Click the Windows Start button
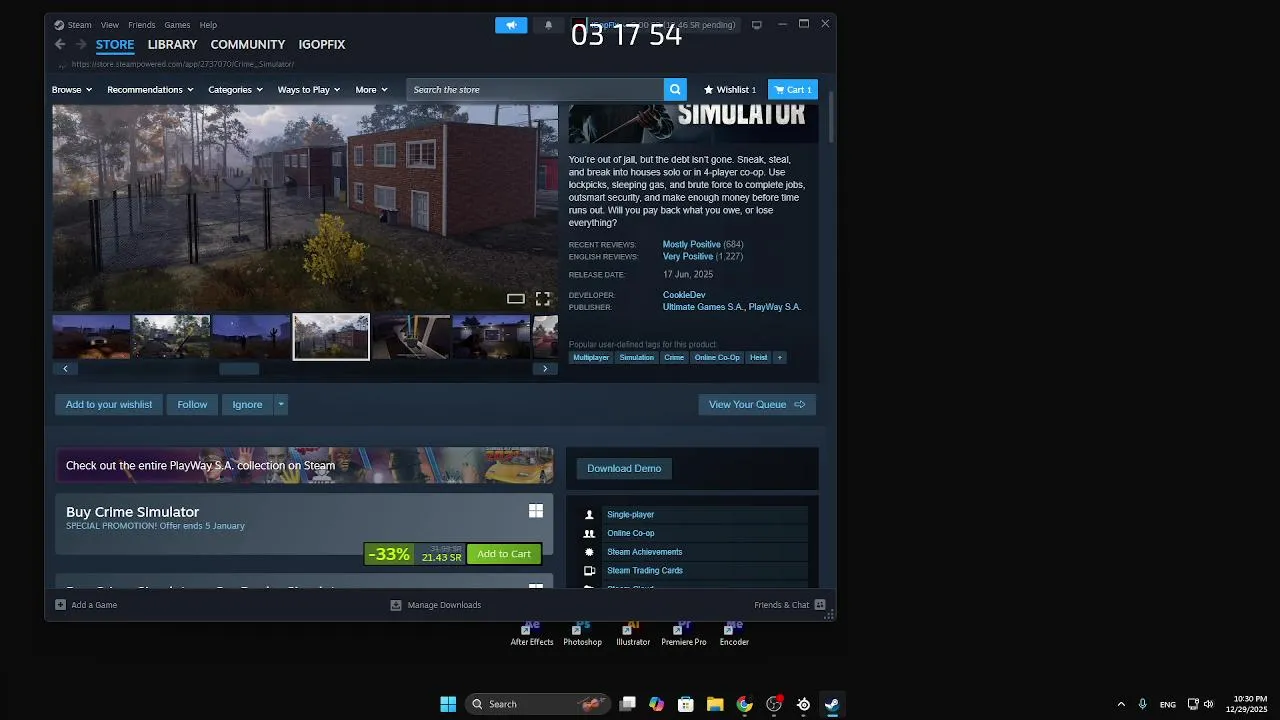Viewport: 1280px width, 720px height. [448, 704]
